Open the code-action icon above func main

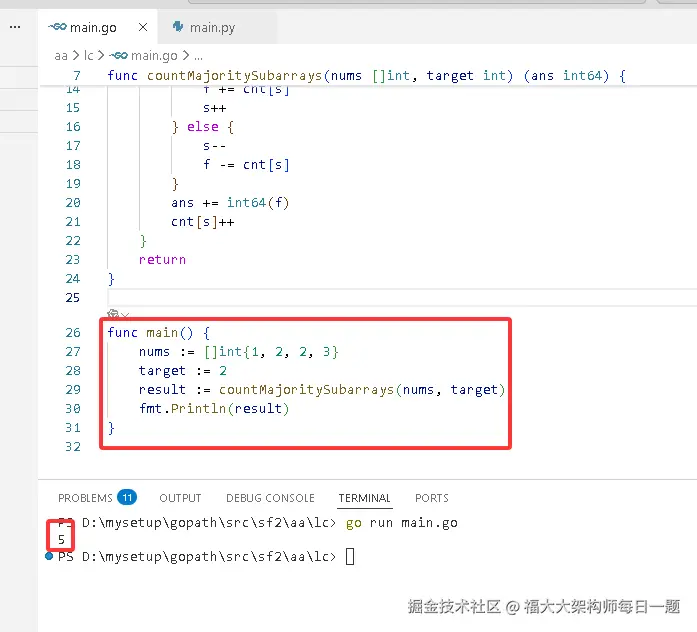pos(113,314)
